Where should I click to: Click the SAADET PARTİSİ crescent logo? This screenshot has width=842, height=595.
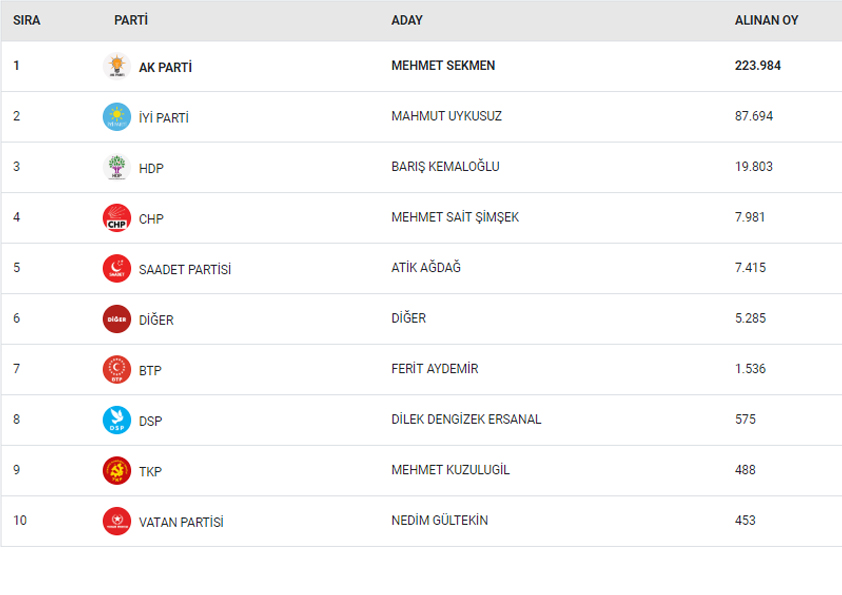(117, 268)
